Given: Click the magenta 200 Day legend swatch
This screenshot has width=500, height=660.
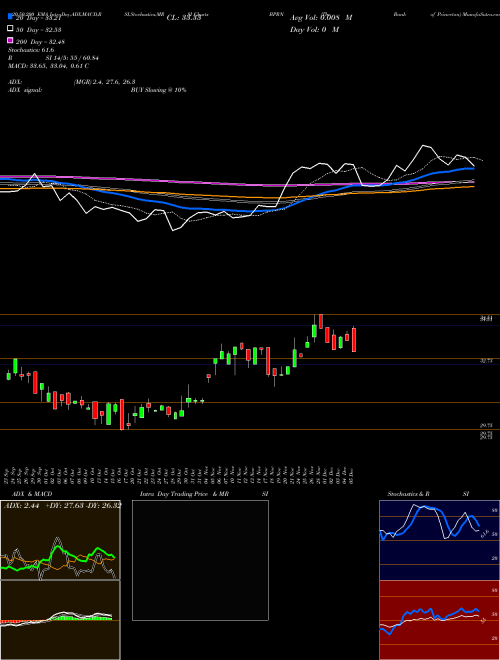Looking at the screenshot, I should click(10, 40).
